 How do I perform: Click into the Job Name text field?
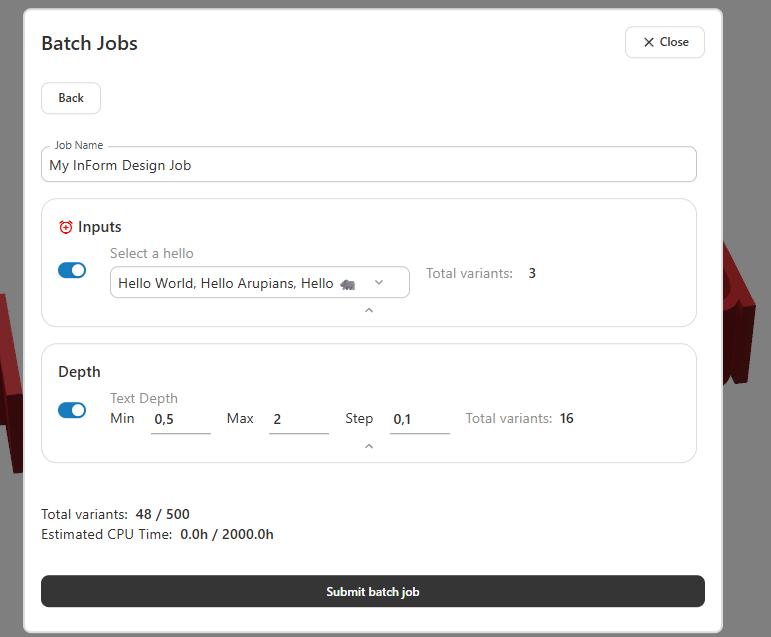pyautogui.click(x=368, y=165)
